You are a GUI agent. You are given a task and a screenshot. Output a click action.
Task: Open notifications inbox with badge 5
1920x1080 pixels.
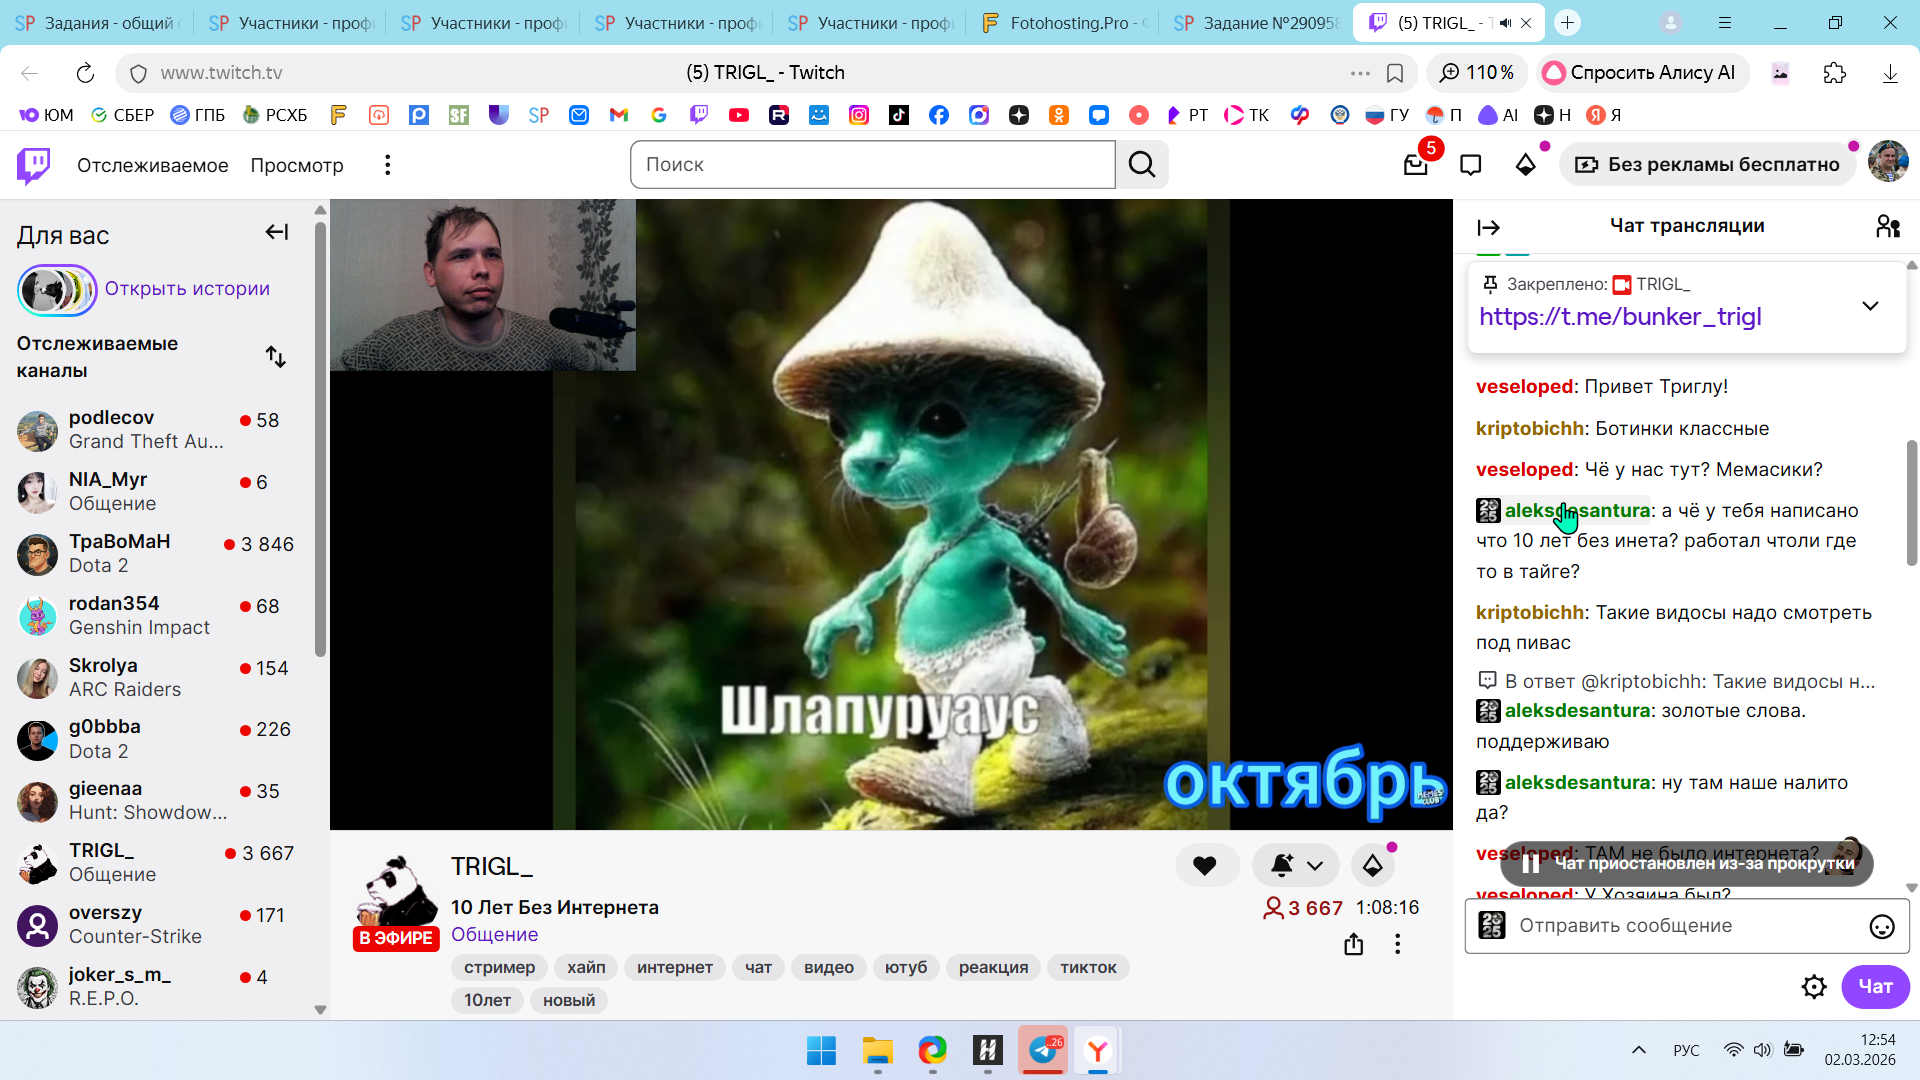click(1416, 165)
